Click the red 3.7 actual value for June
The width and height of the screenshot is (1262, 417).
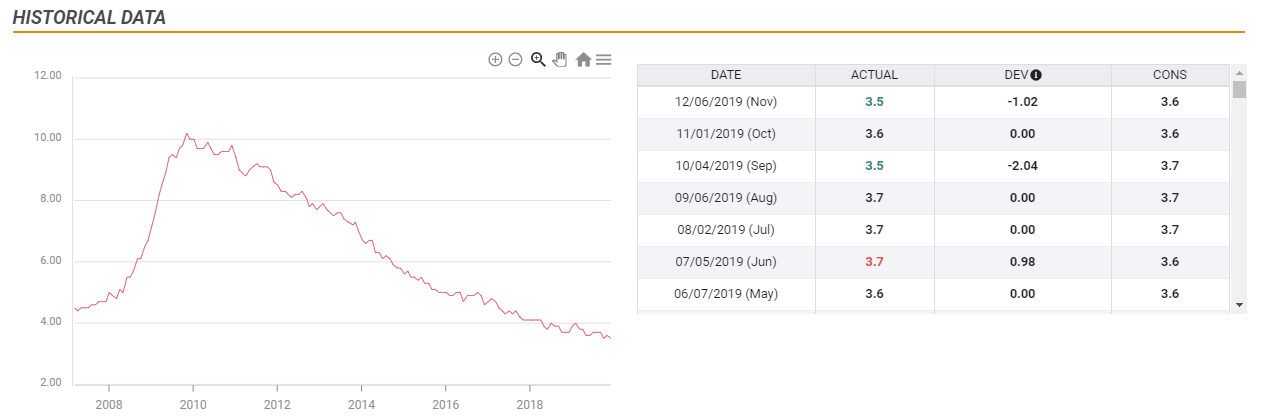pos(874,262)
